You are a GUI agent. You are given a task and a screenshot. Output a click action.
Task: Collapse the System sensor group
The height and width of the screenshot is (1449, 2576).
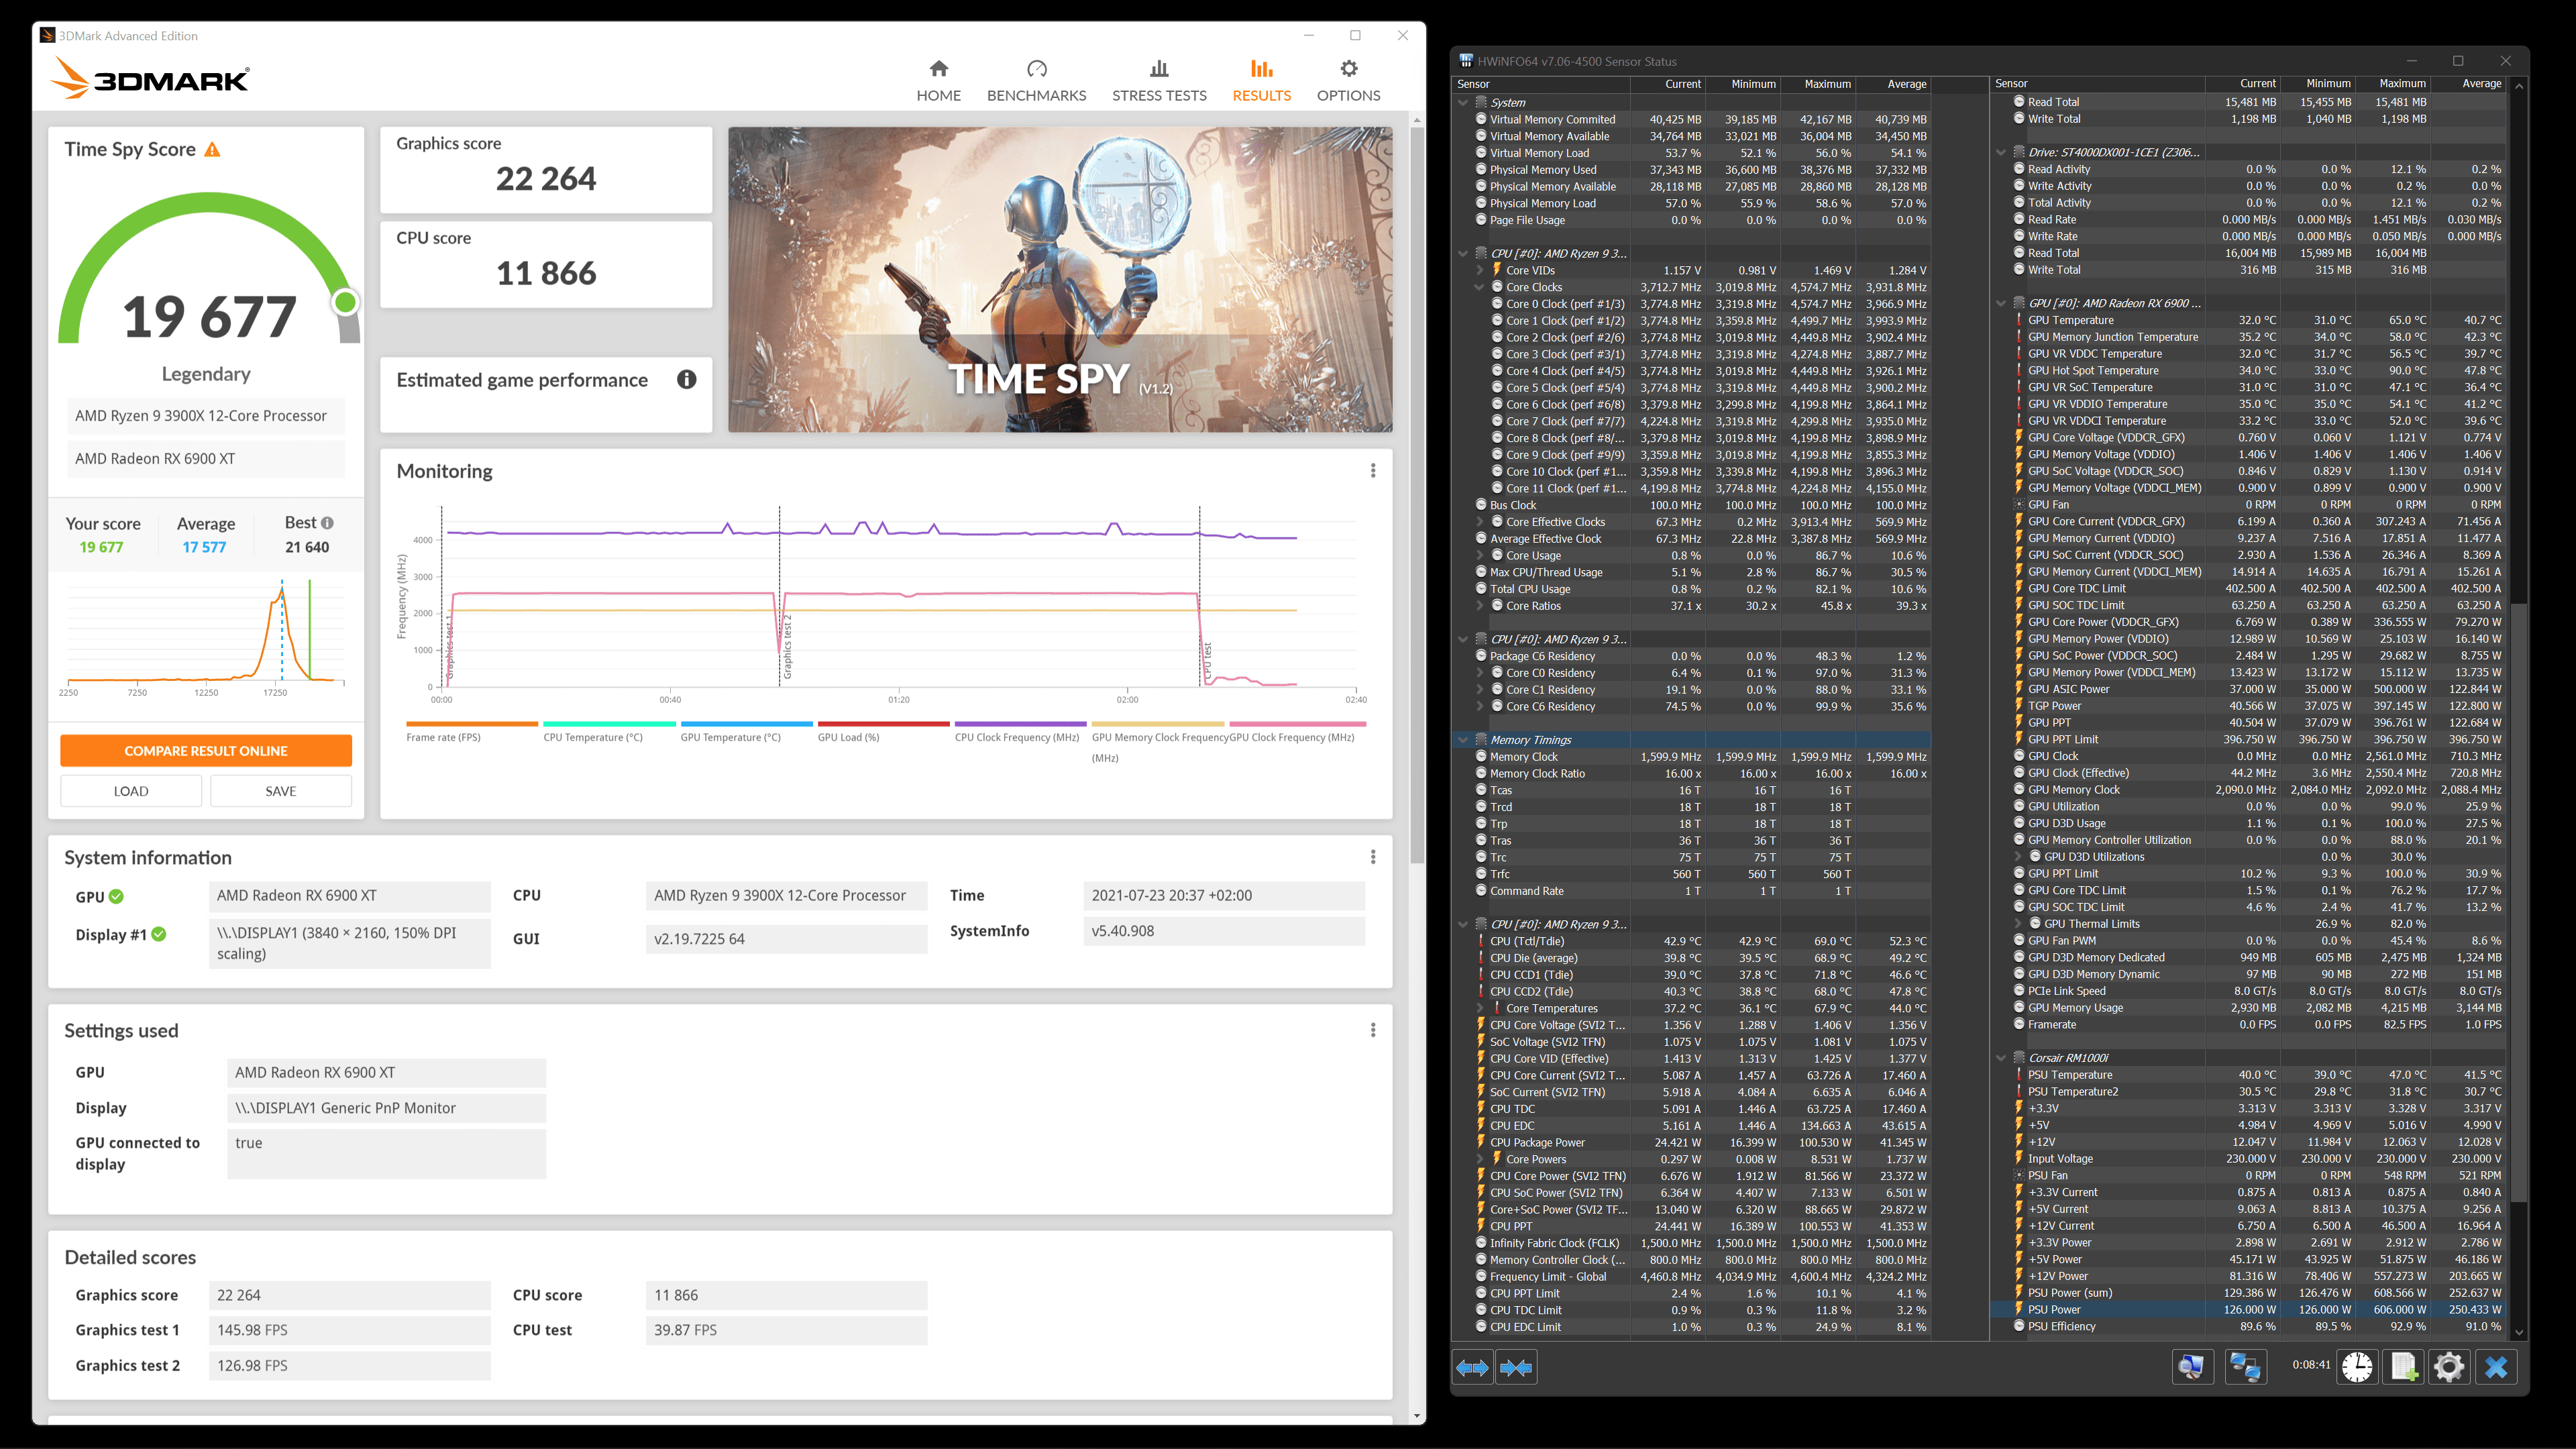coord(1463,102)
